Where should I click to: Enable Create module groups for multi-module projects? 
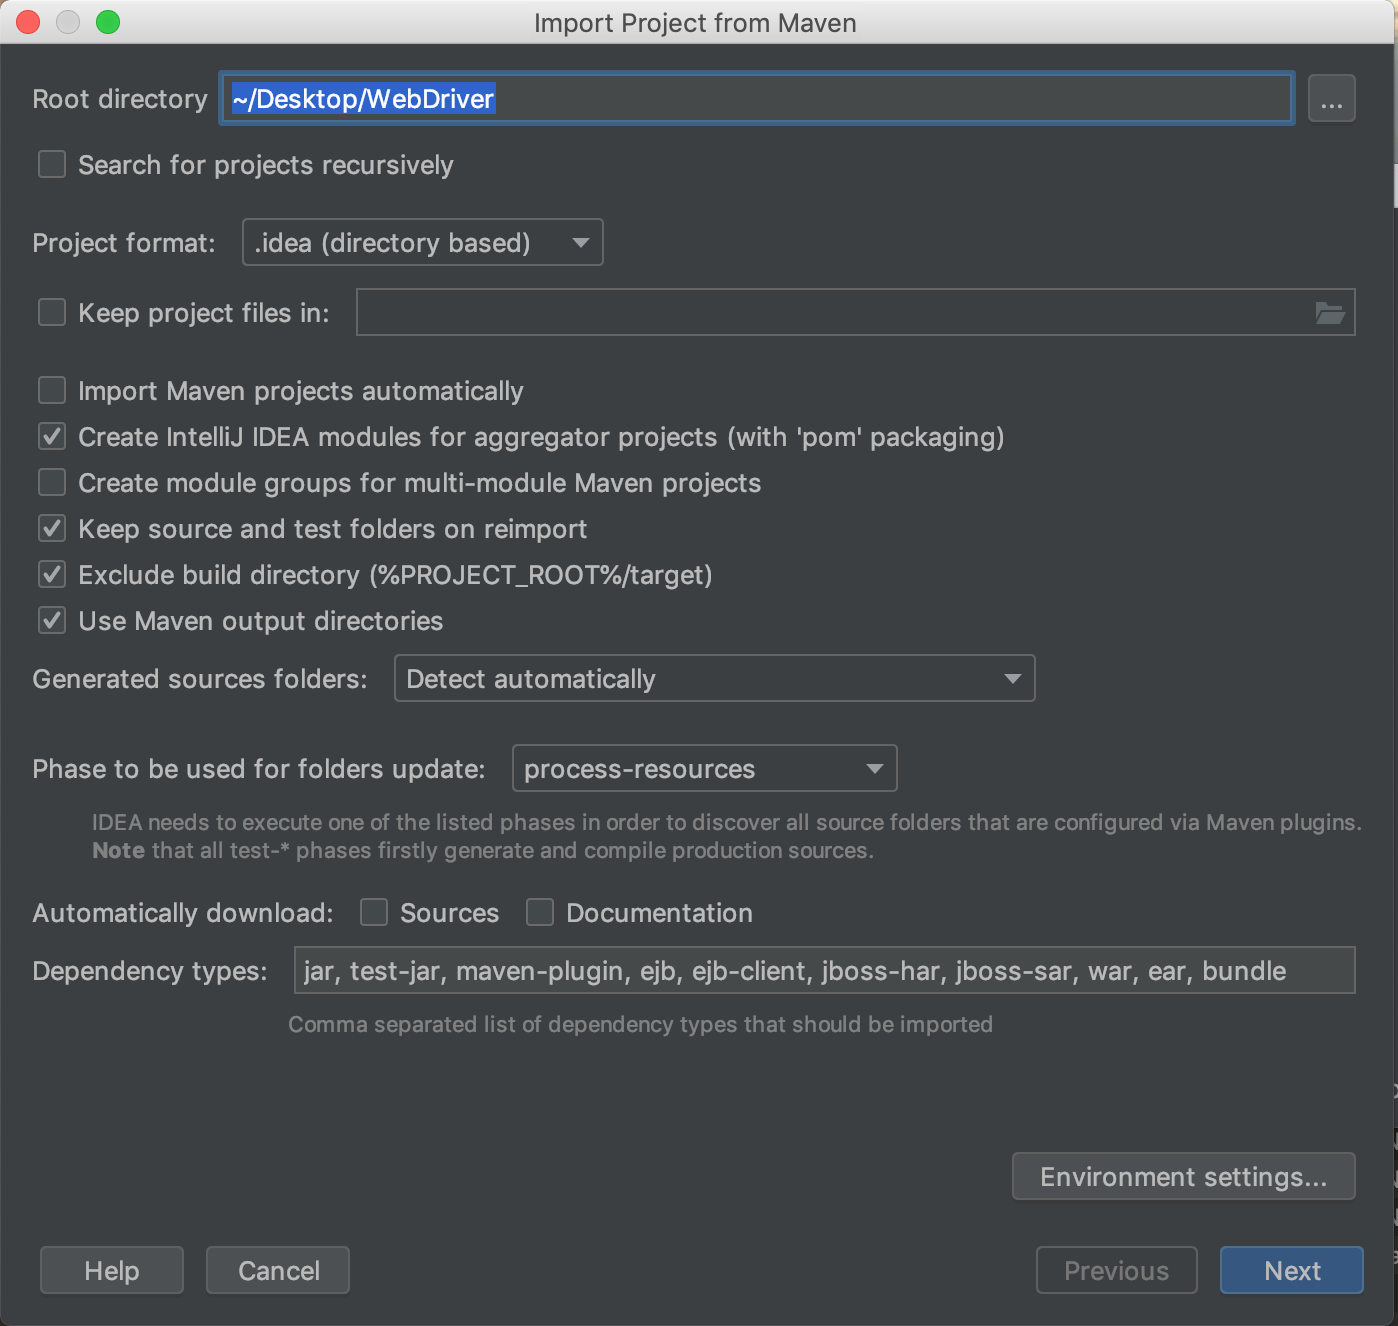click(52, 482)
